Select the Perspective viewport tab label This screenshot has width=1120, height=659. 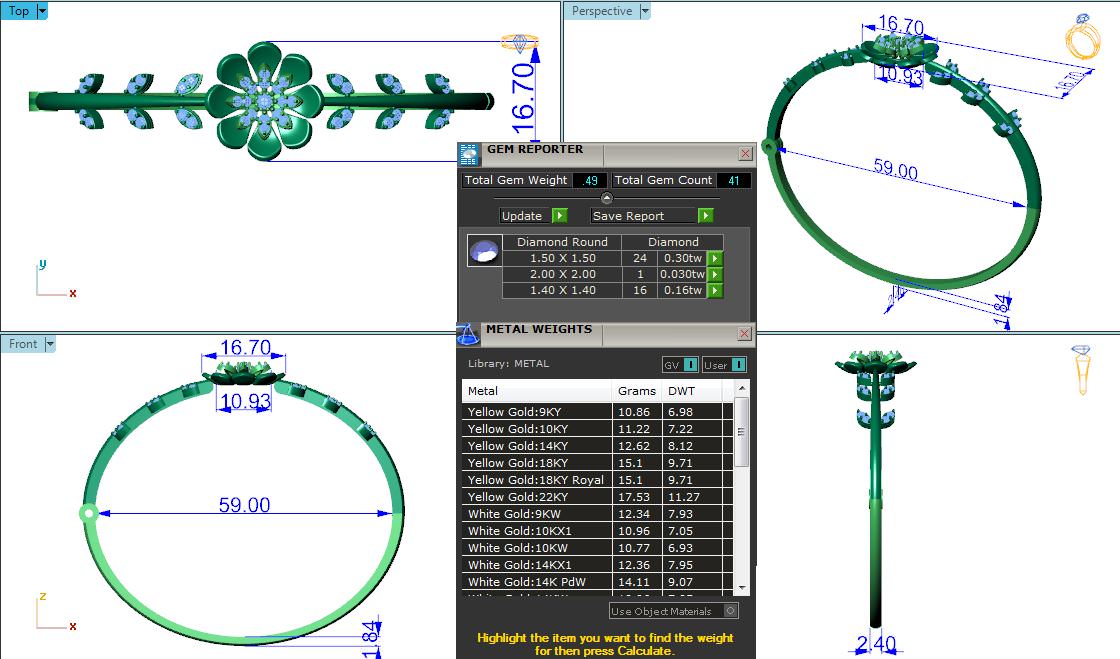[602, 11]
